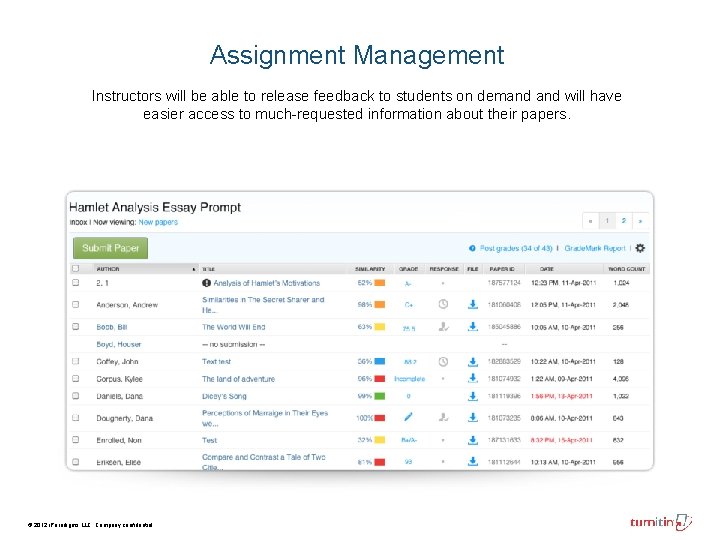
Task: Sort table by File column header
Action: point(472,269)
